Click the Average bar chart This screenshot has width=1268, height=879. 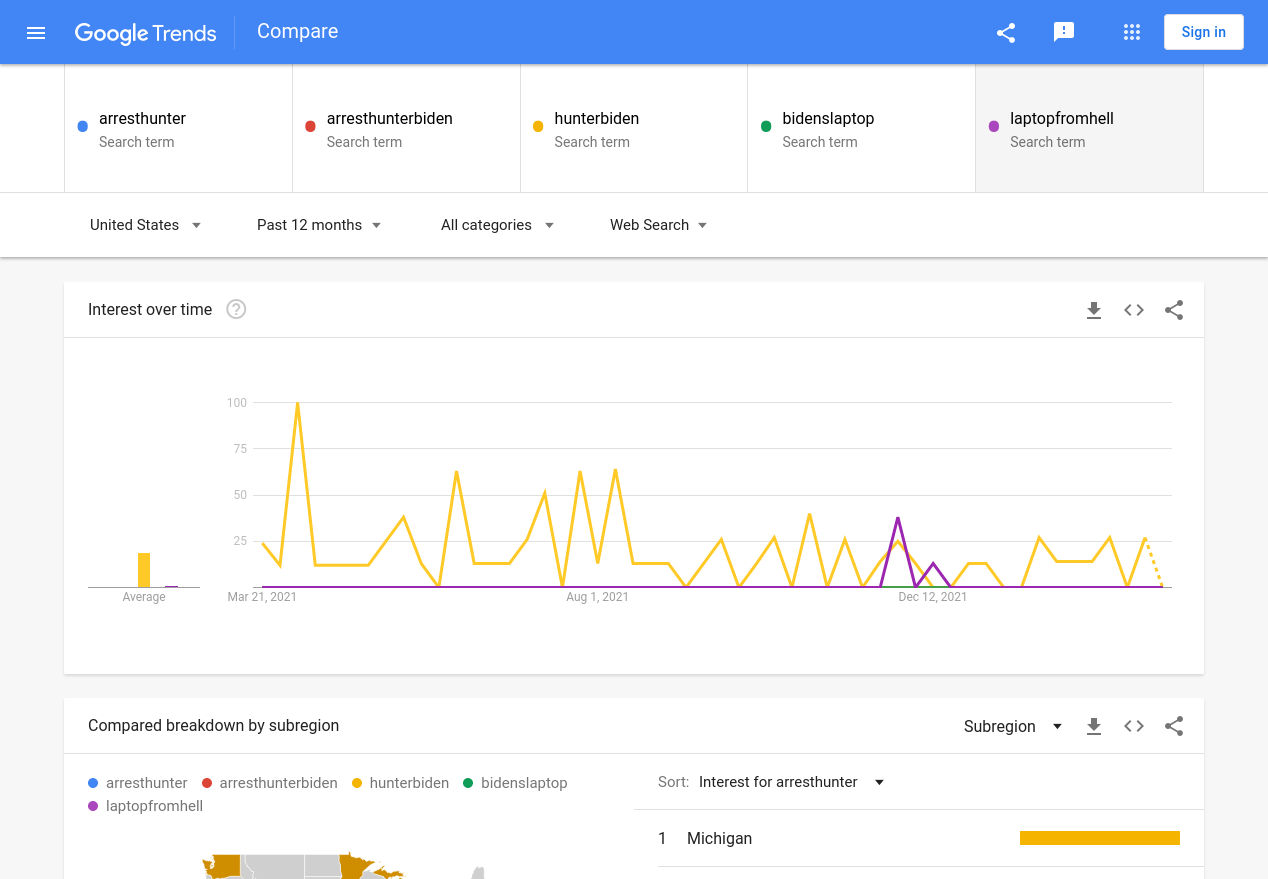click(x=144, y=570)
